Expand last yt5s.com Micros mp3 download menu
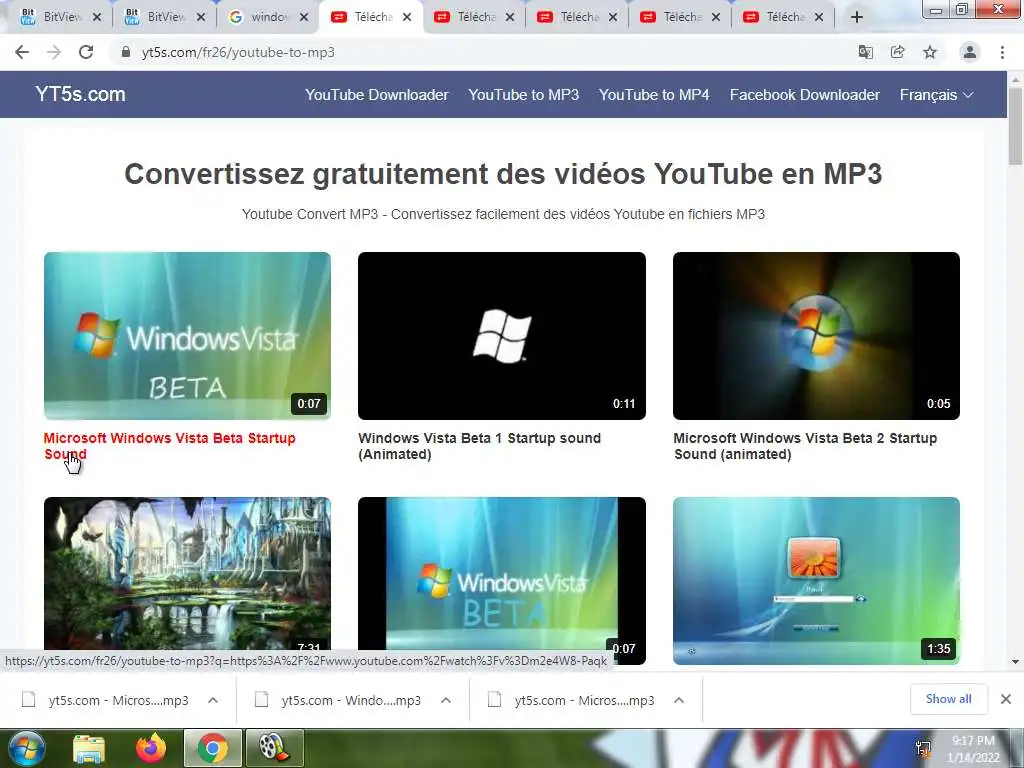The image size is (1024, 768). (x=679, y=700)
